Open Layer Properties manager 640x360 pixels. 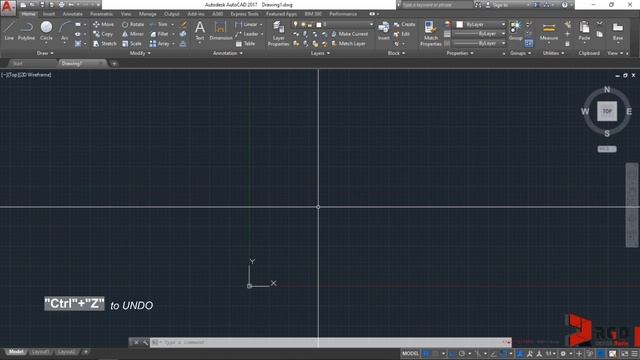tap(278, 34)
